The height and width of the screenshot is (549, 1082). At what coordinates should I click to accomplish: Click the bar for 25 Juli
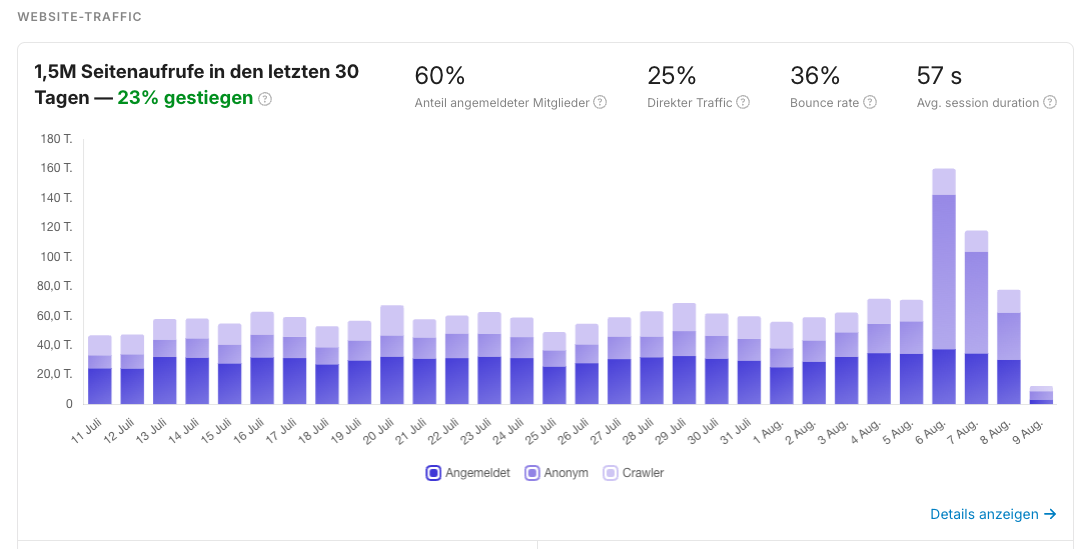click(554, 368)
